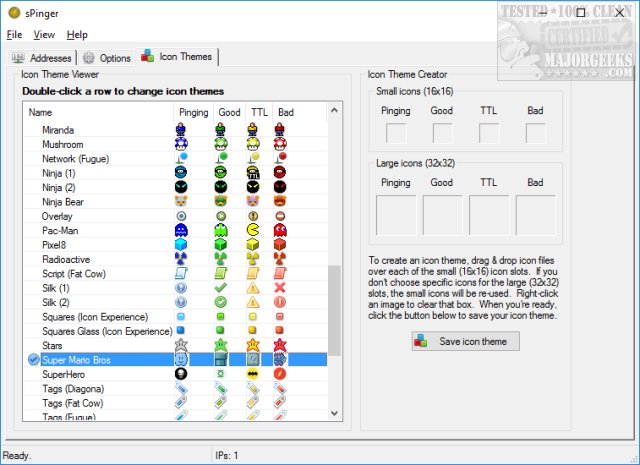Viewport: 640px width, 465px height.
Task: Select the Icon Themes tab
Action: point(177,56)
